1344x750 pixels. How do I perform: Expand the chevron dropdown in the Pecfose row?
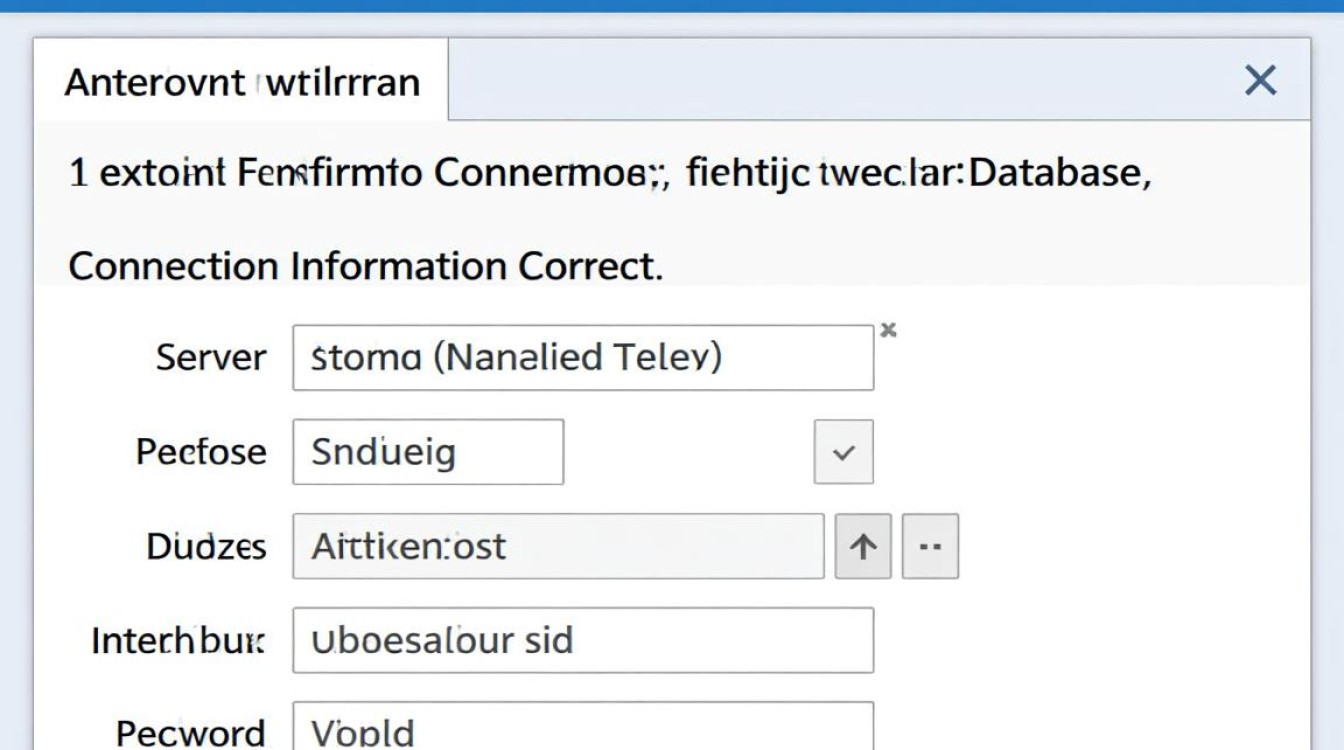(x=844, y=452)
